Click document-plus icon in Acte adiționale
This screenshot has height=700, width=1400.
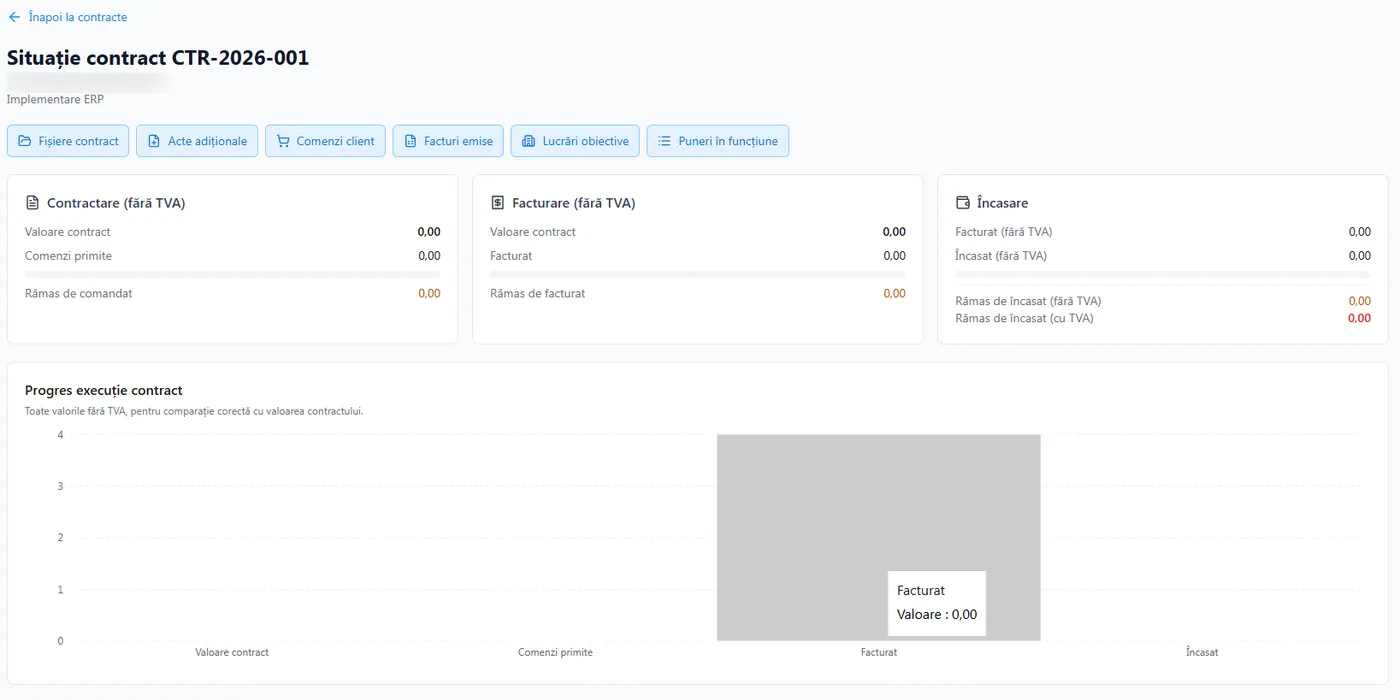pyautogui.click(x=154, y=141)
